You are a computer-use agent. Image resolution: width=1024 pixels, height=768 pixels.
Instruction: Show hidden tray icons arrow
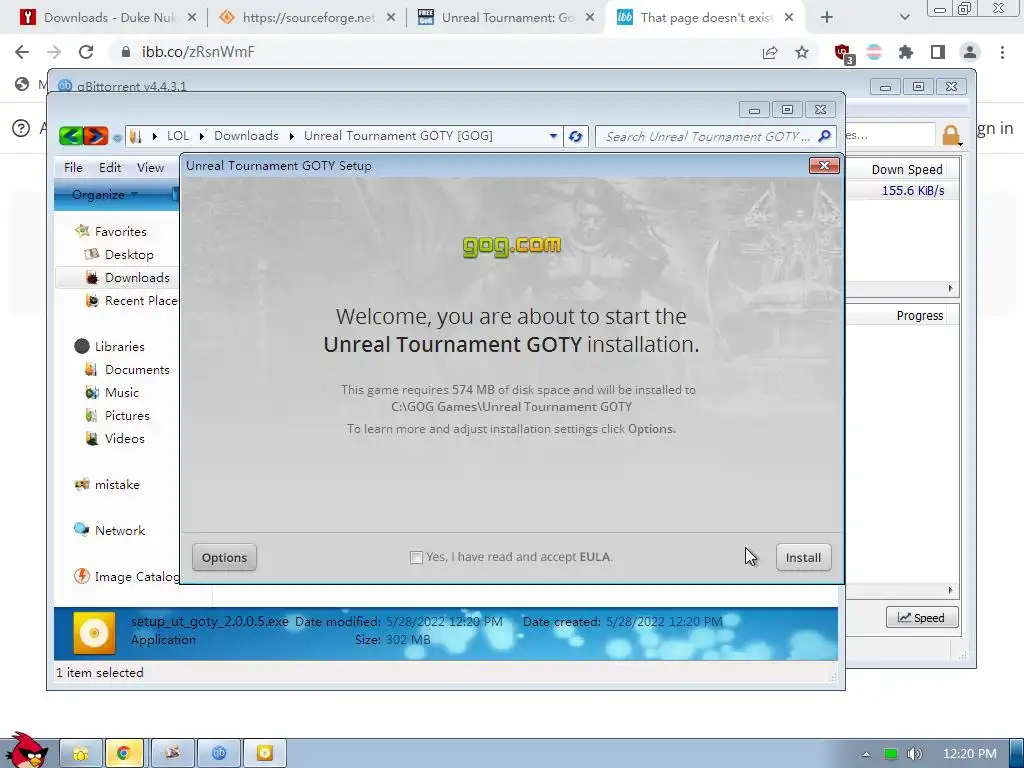point(866,754)
